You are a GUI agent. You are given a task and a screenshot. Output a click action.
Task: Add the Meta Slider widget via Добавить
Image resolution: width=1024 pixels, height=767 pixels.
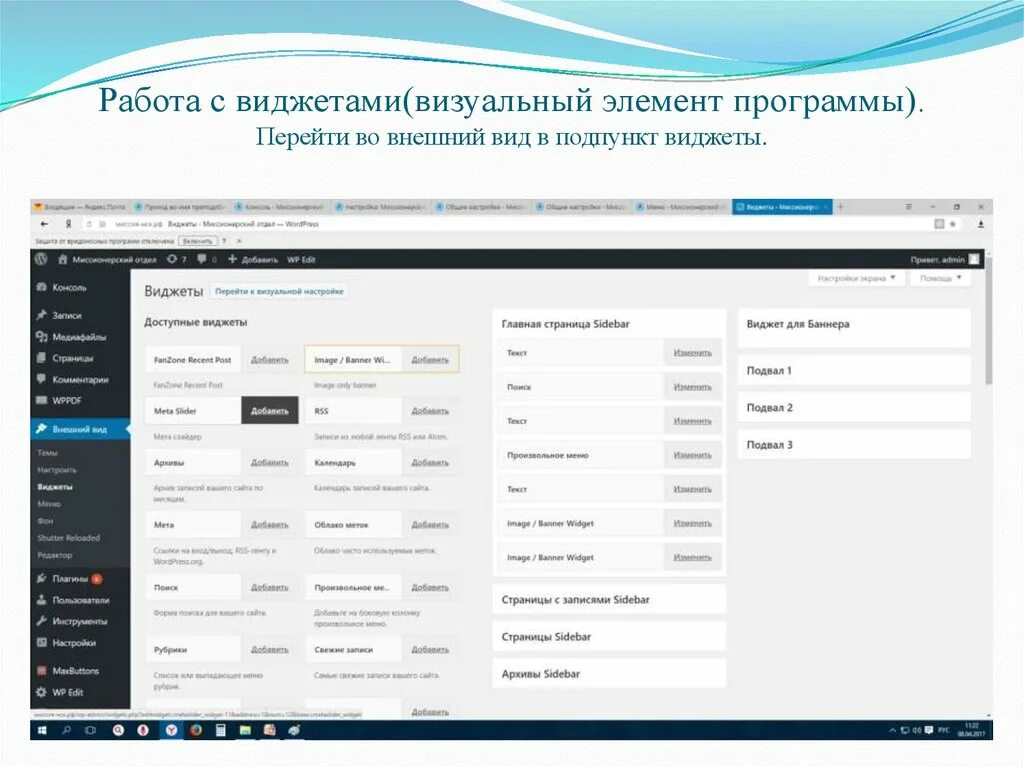coord(270,410)
